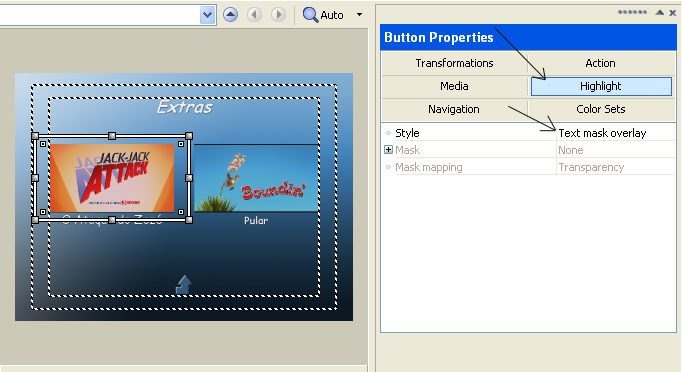Open the Color Sets tab
The image size is (682, 372).
coord(600,109)
